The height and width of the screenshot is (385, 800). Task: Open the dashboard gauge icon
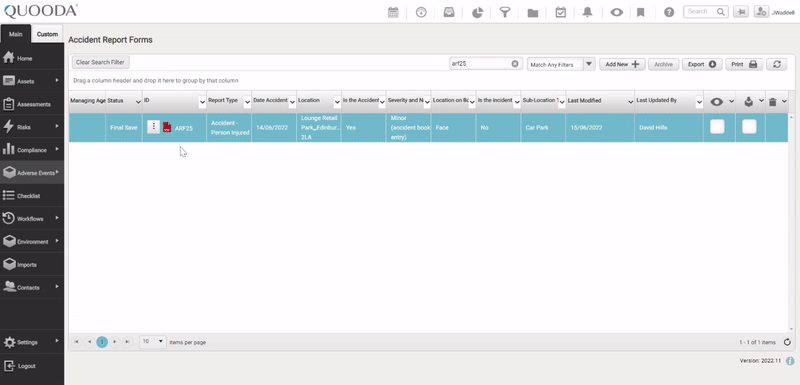[421, 12]
